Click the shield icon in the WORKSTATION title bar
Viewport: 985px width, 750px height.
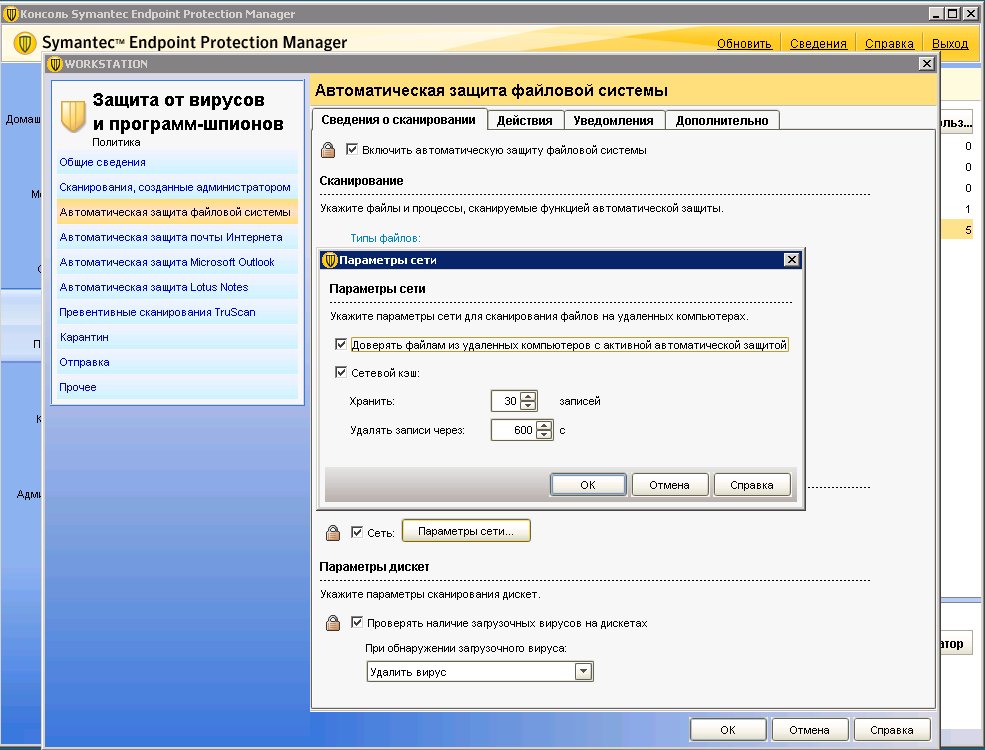[55, 64]
